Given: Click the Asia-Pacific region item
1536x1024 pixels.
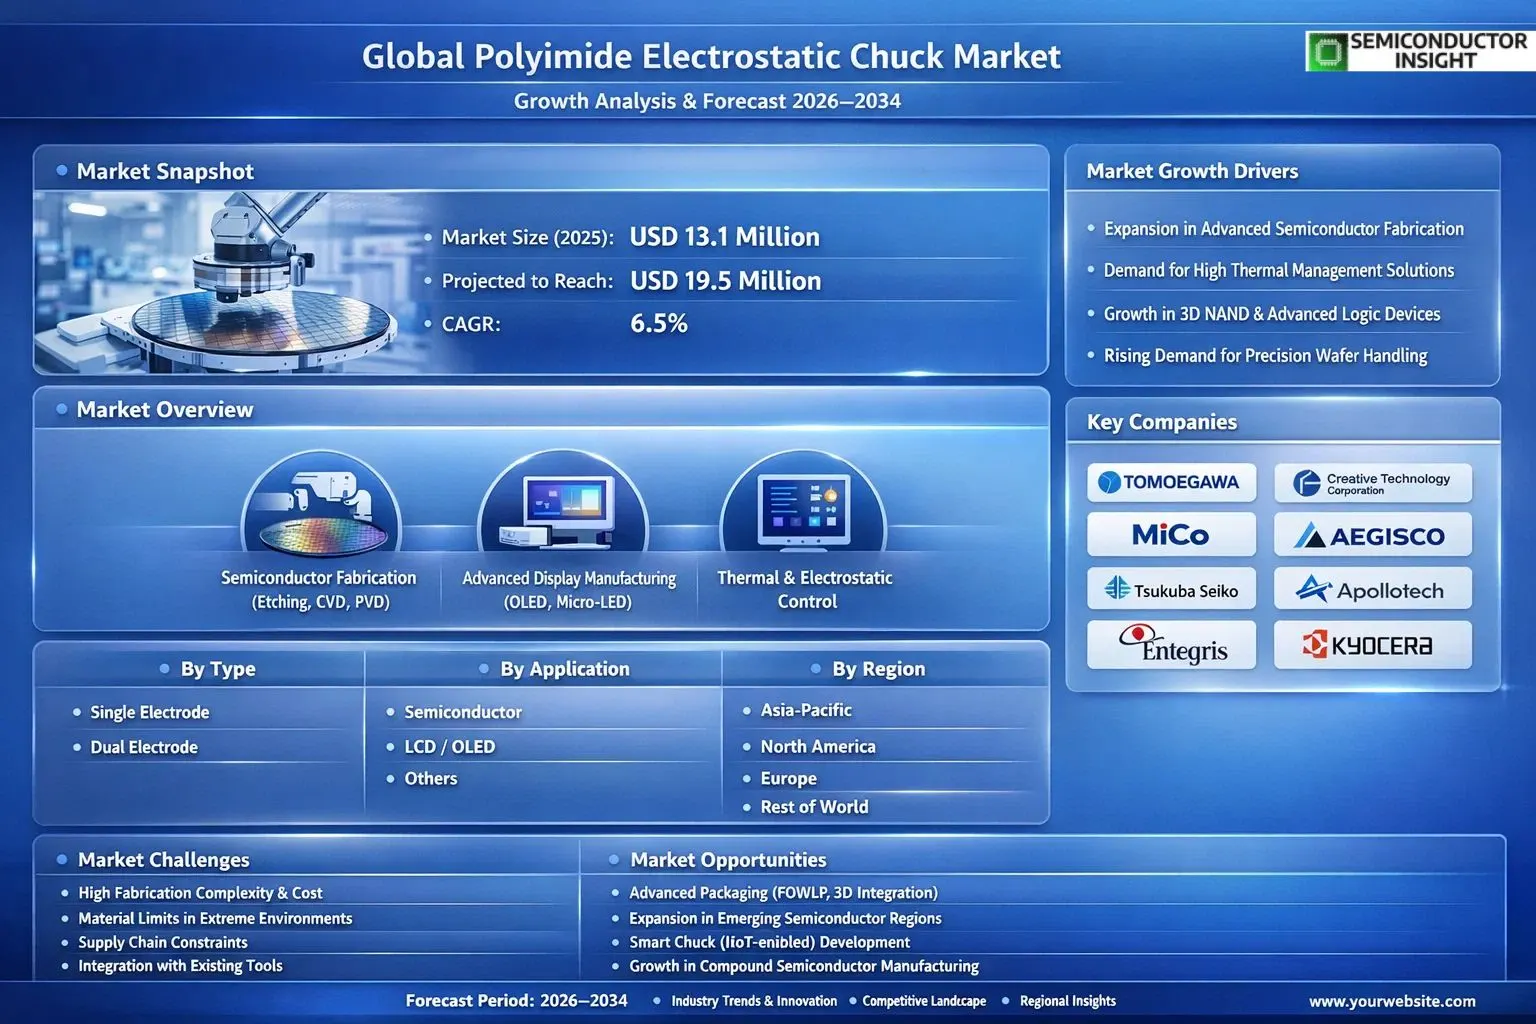Looking at the screenshot, I should click(806, 710).
